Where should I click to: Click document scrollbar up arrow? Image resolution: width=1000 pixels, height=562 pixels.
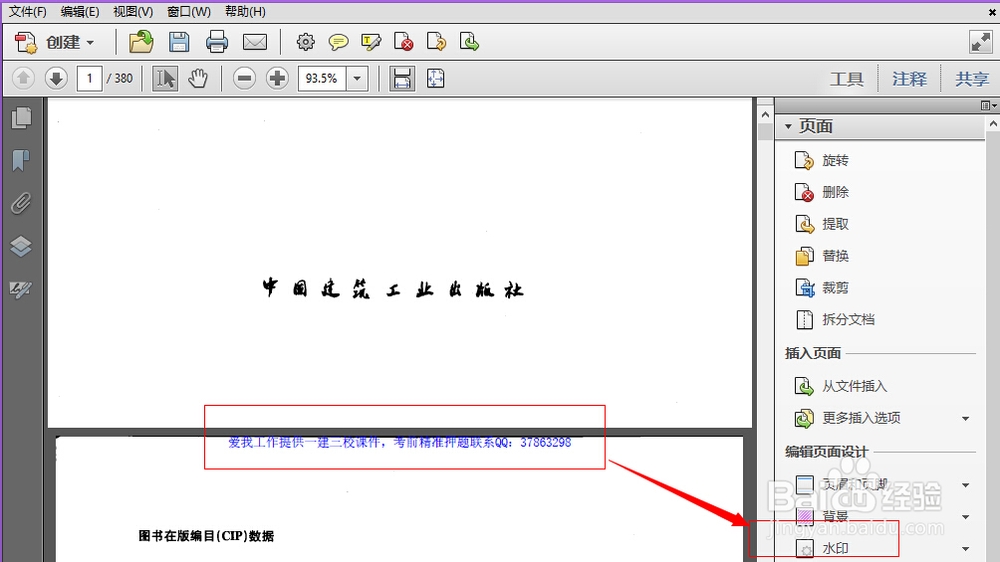pos(765,115)
